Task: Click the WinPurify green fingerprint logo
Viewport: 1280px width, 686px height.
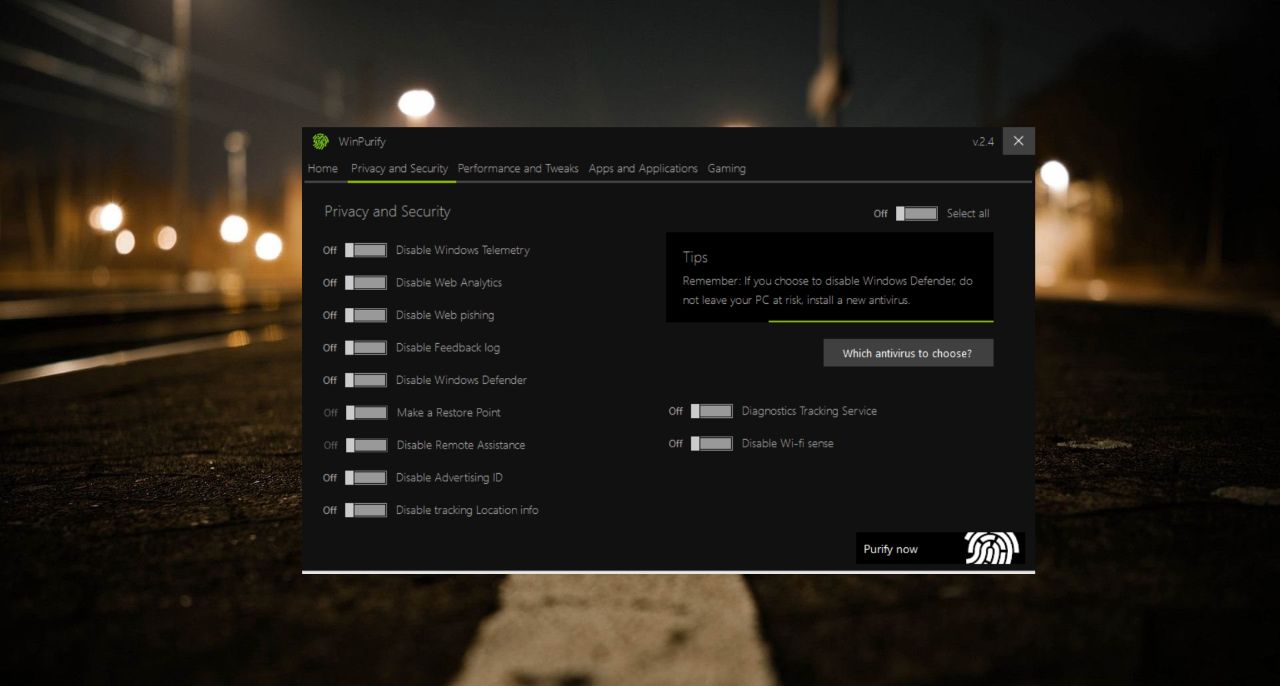Action: (320, 141)
